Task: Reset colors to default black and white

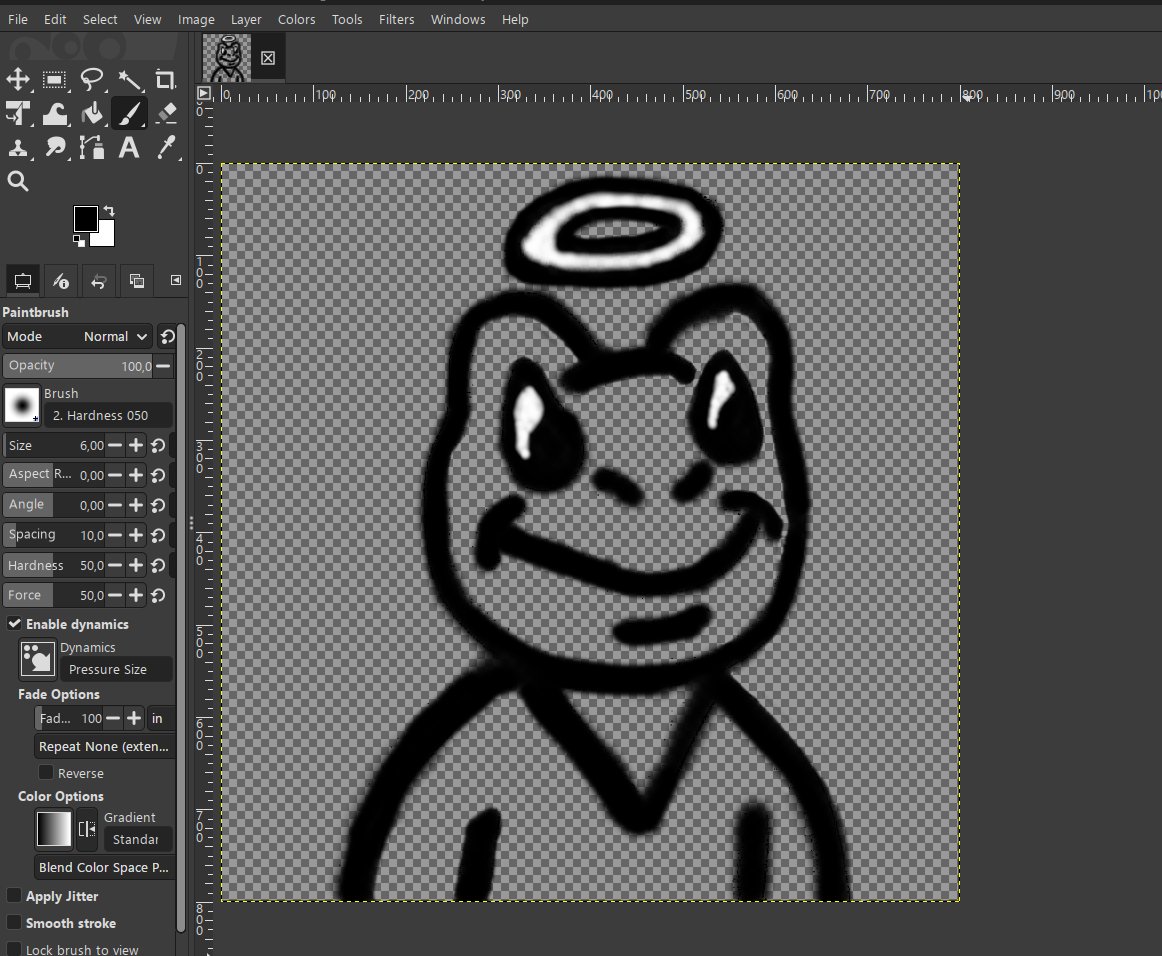Action: click(79, 241)
